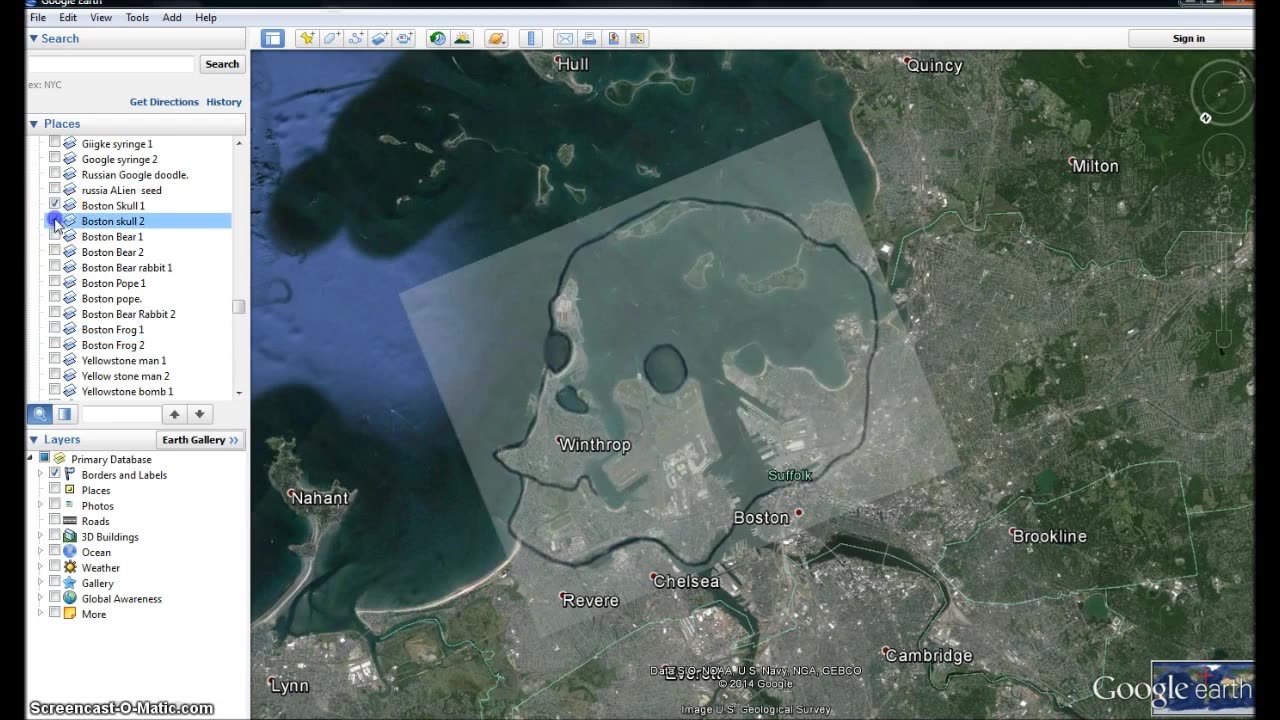Select the Boston Bear rabbit 1 entry
This screenshot has width=1280, height=720.
(127, 267)
